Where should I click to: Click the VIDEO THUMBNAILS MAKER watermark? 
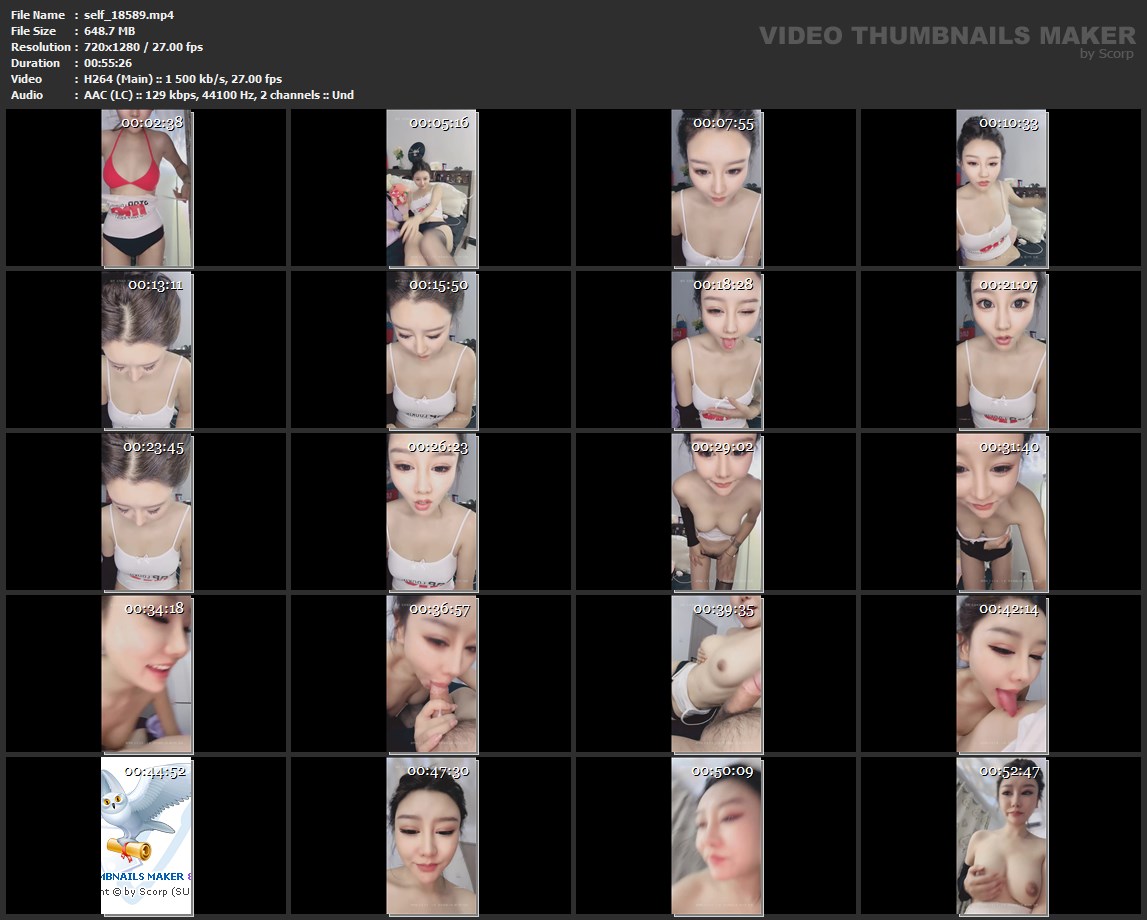946,36
